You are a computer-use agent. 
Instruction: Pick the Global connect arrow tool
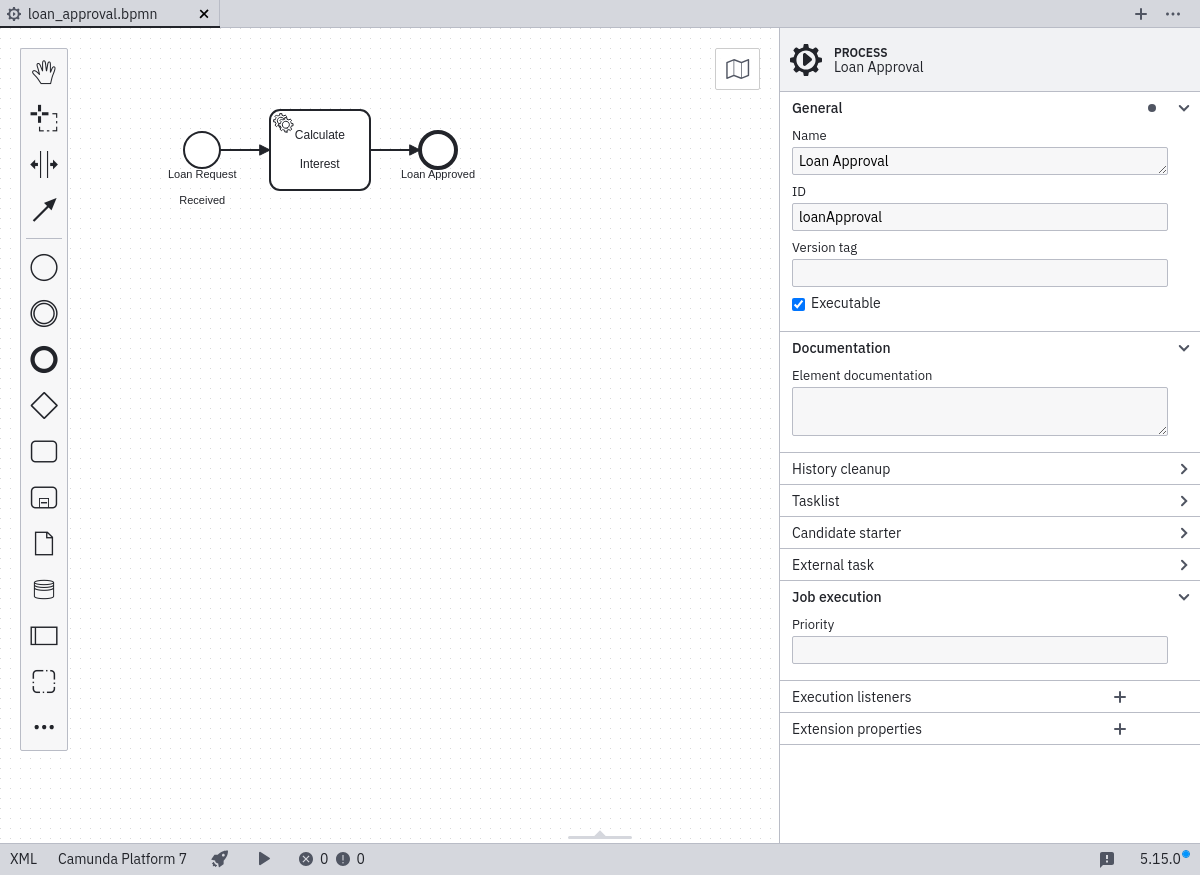click(44, 210)
